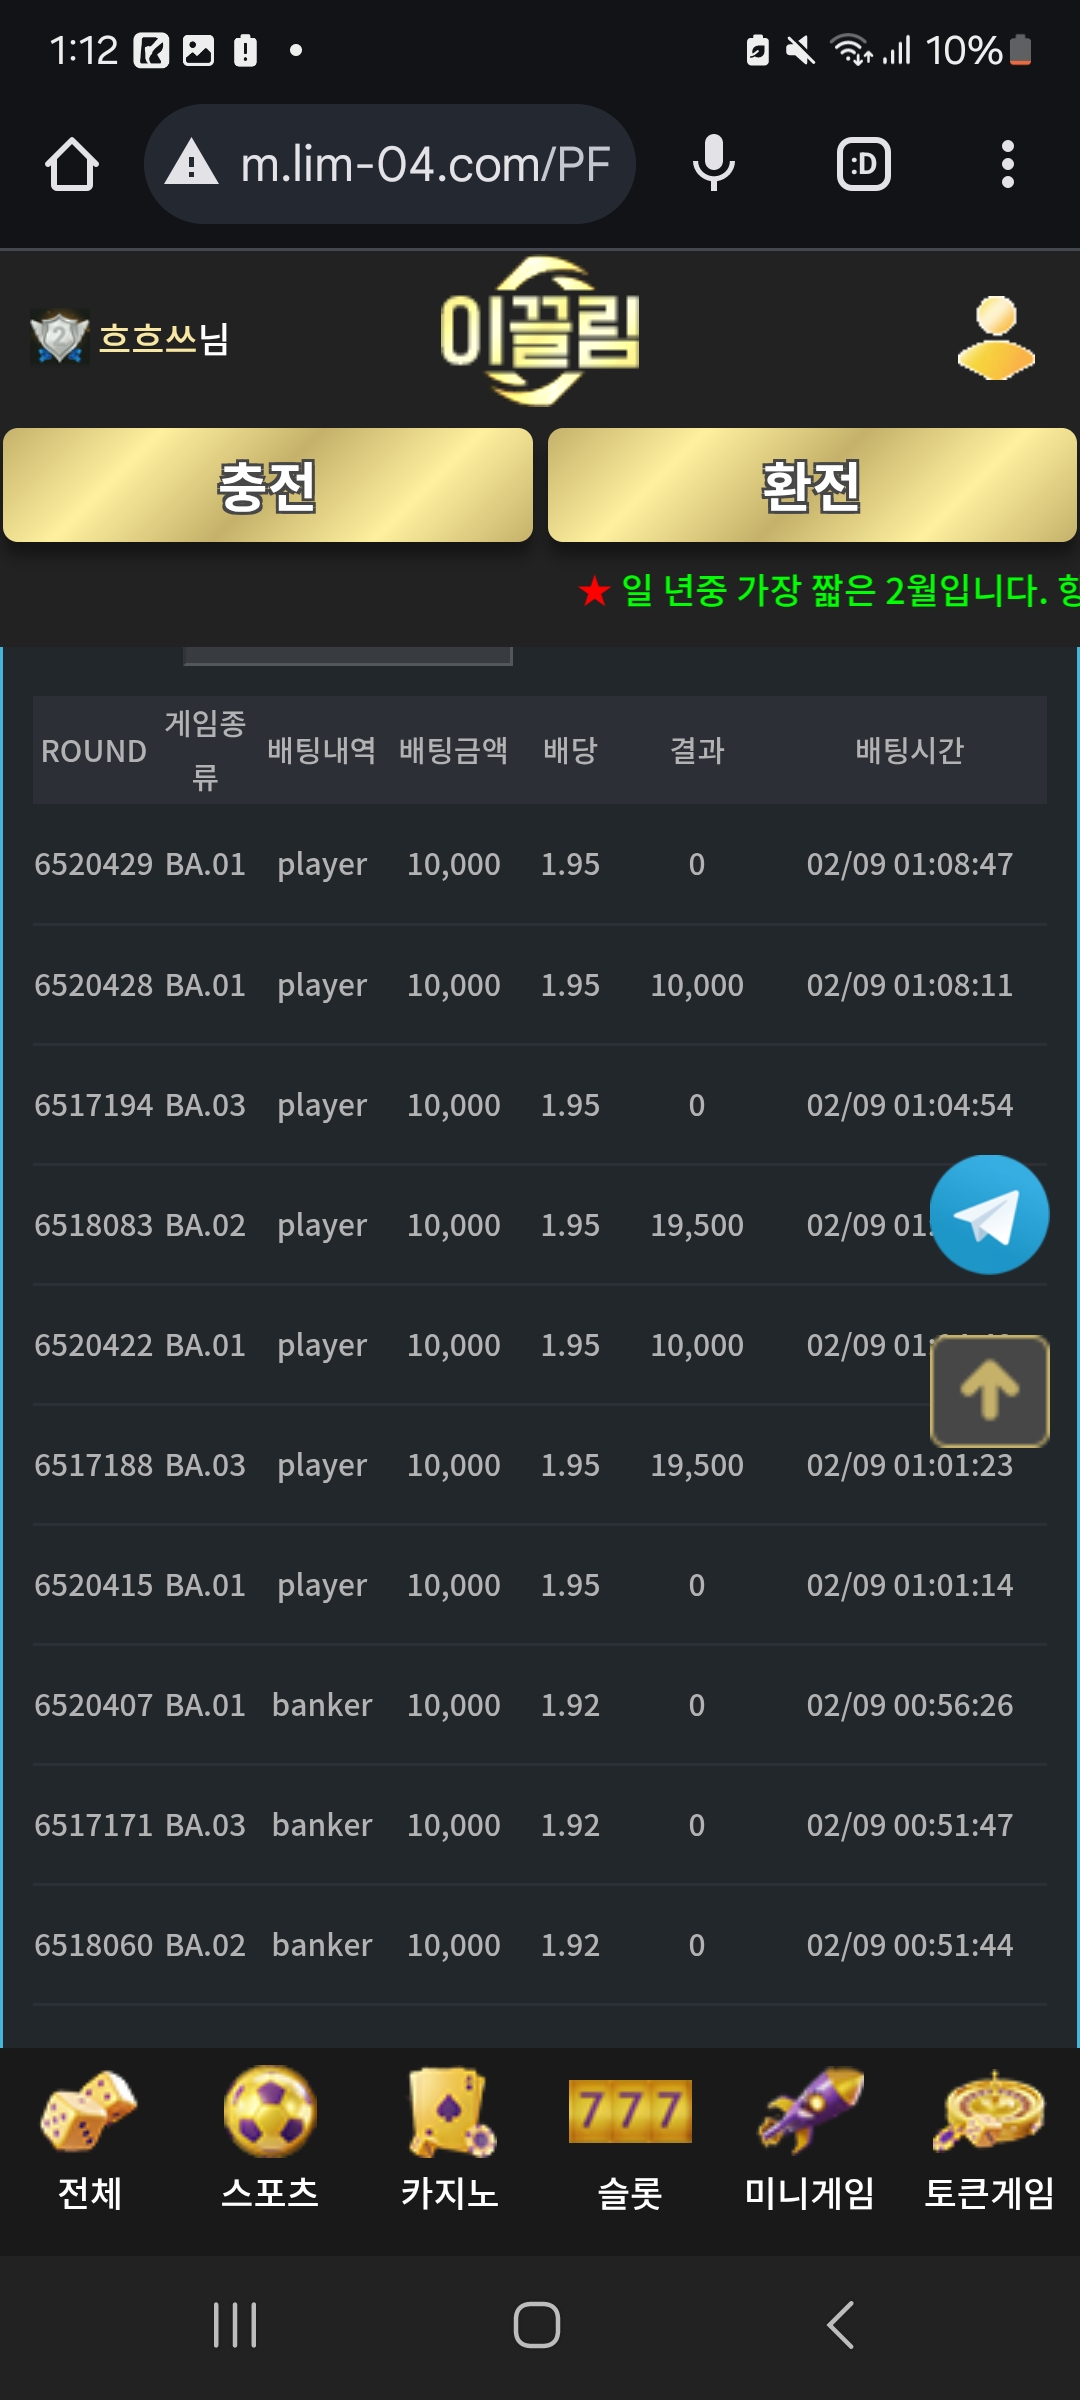1080x2400 pixels.
Task: Open the browser three-dot menu
Action: click(1007, 164)
